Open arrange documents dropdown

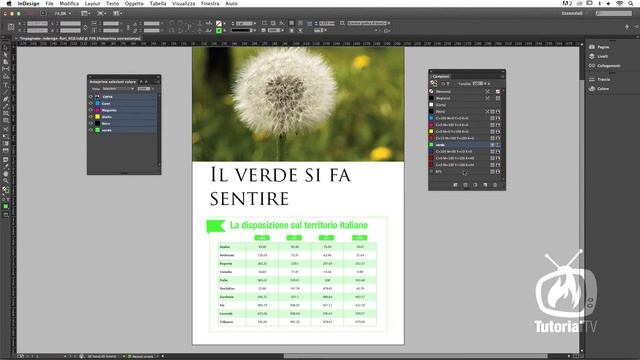(118, 13)
